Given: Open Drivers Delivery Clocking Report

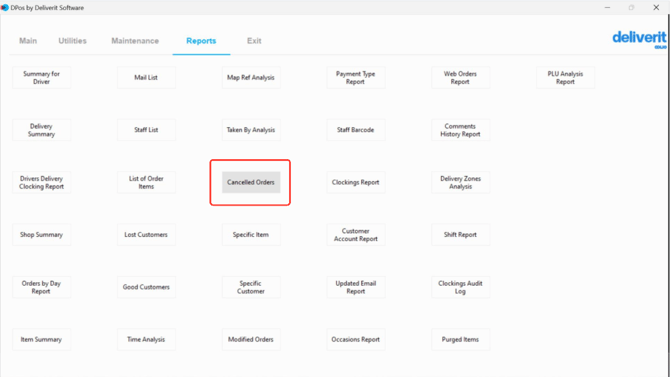Looking at the screenshot, I should [x=41, y=183].
